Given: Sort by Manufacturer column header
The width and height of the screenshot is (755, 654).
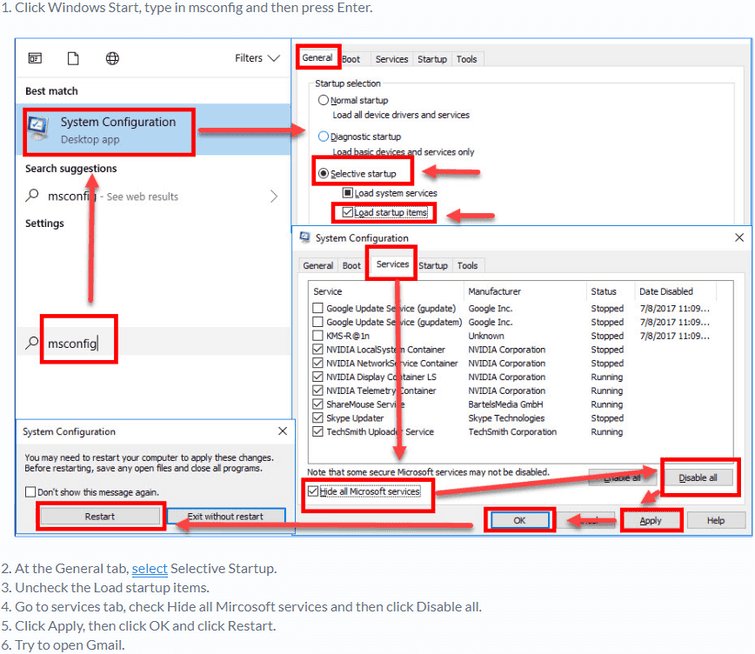Looking at the screenshot, I should tap(524, 291).
